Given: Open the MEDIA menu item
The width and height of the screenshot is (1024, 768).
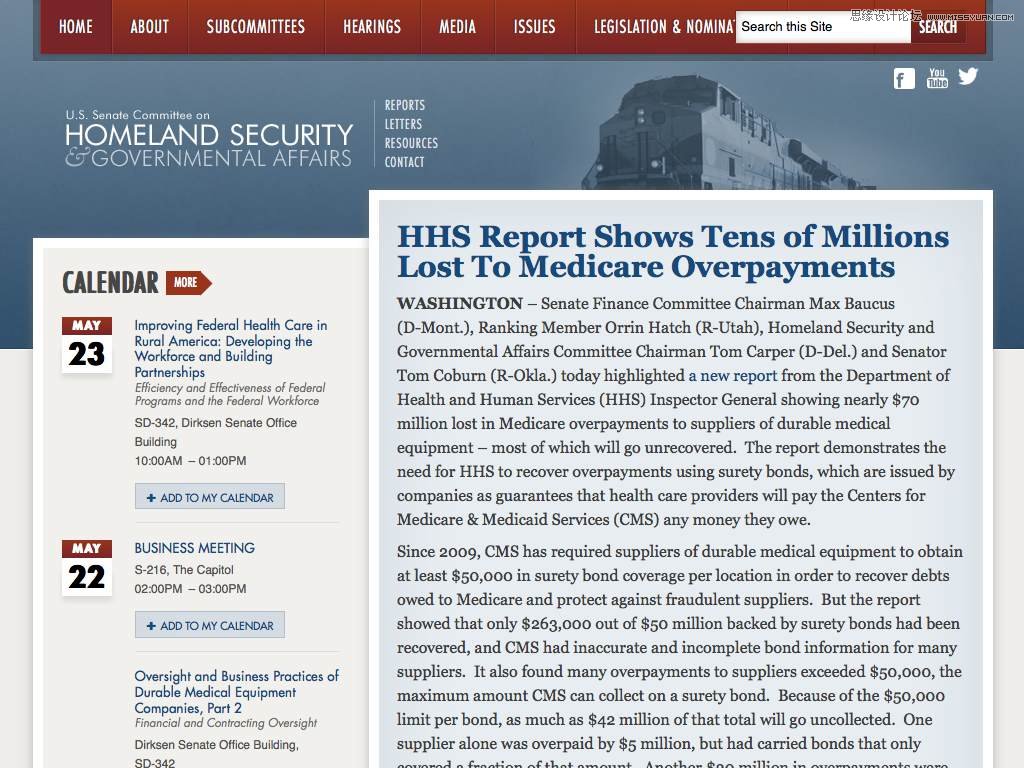Looking at the screenshot, I should 457,27.
